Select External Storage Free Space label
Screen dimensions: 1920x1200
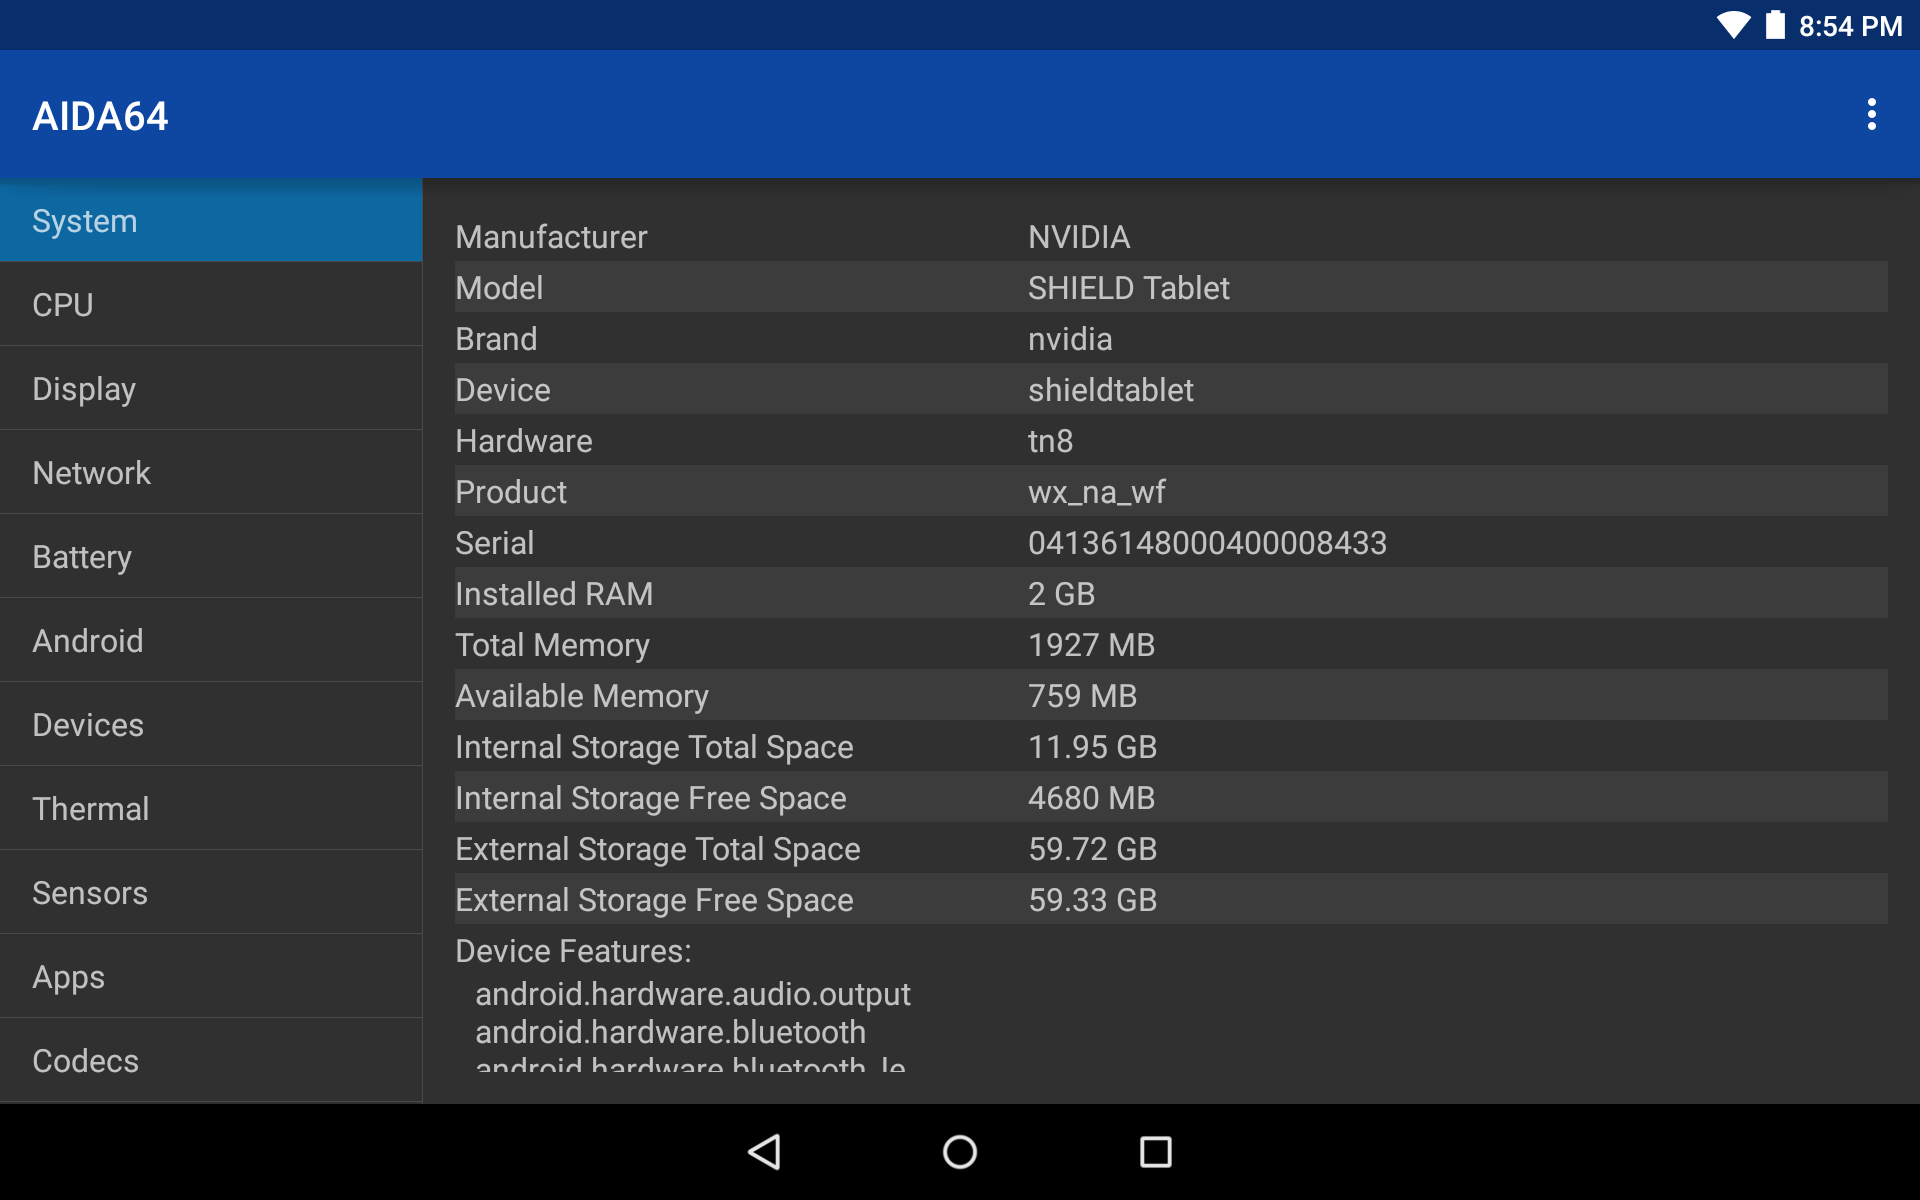point(654,900)
